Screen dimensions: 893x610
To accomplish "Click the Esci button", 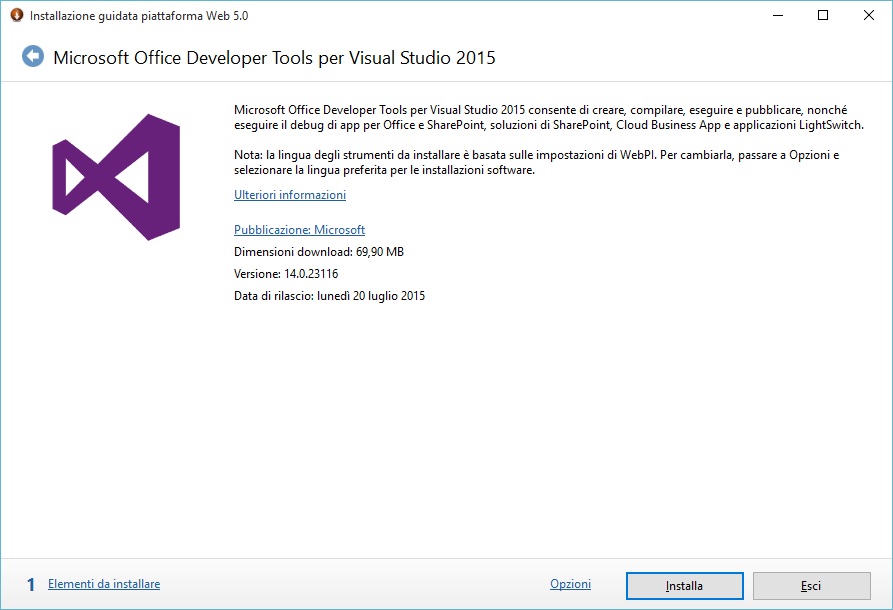I will (x=812, y=586).
